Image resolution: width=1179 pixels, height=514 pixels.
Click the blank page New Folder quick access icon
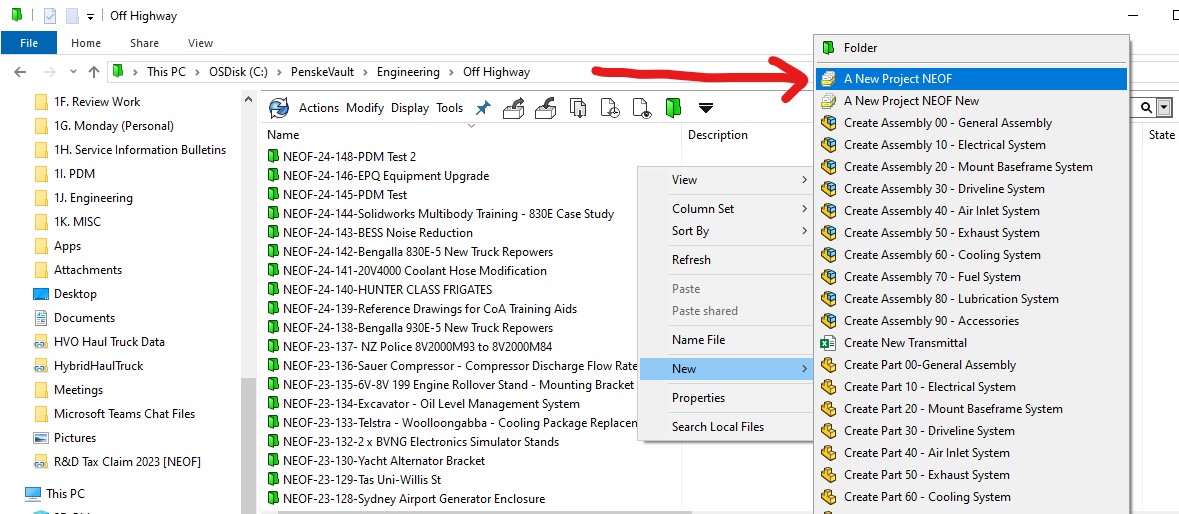pos(71,16)
